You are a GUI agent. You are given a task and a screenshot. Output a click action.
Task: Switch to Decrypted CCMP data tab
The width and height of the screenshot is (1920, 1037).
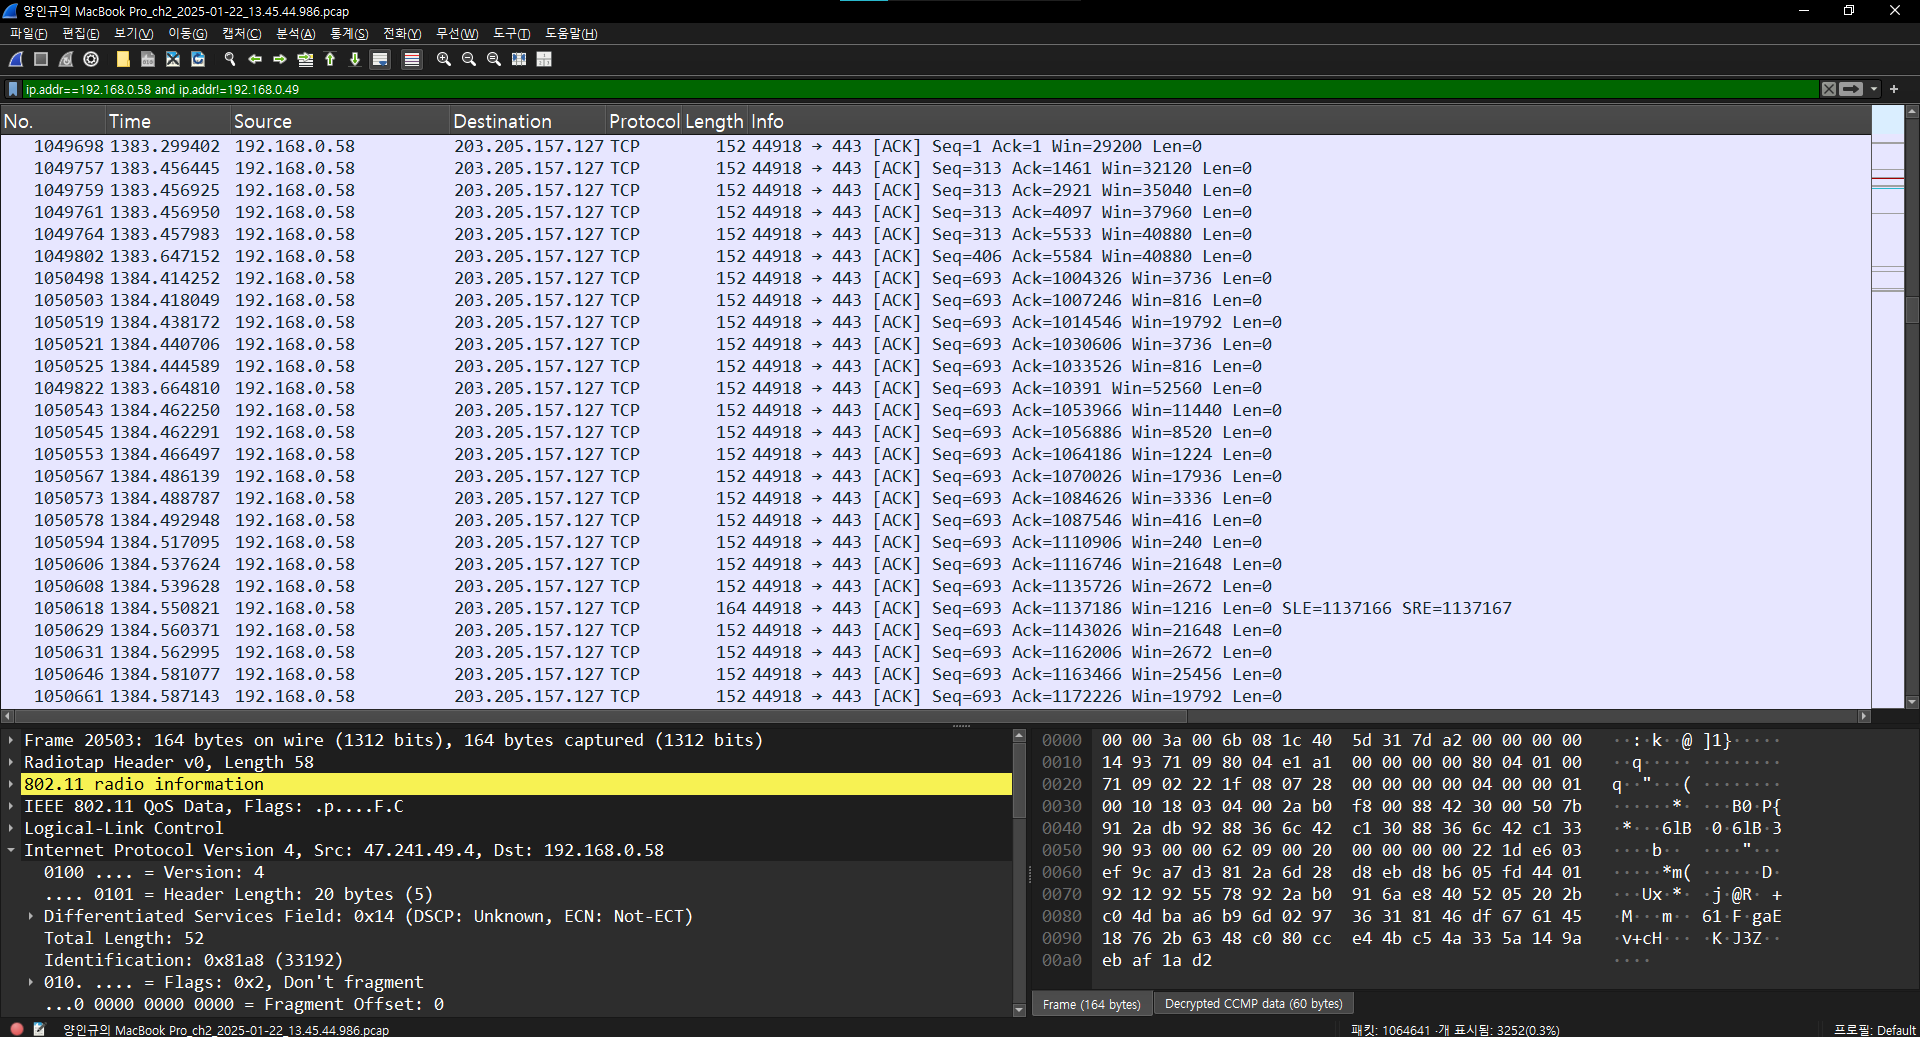pyautogui.click(x=1253, y=1004)
